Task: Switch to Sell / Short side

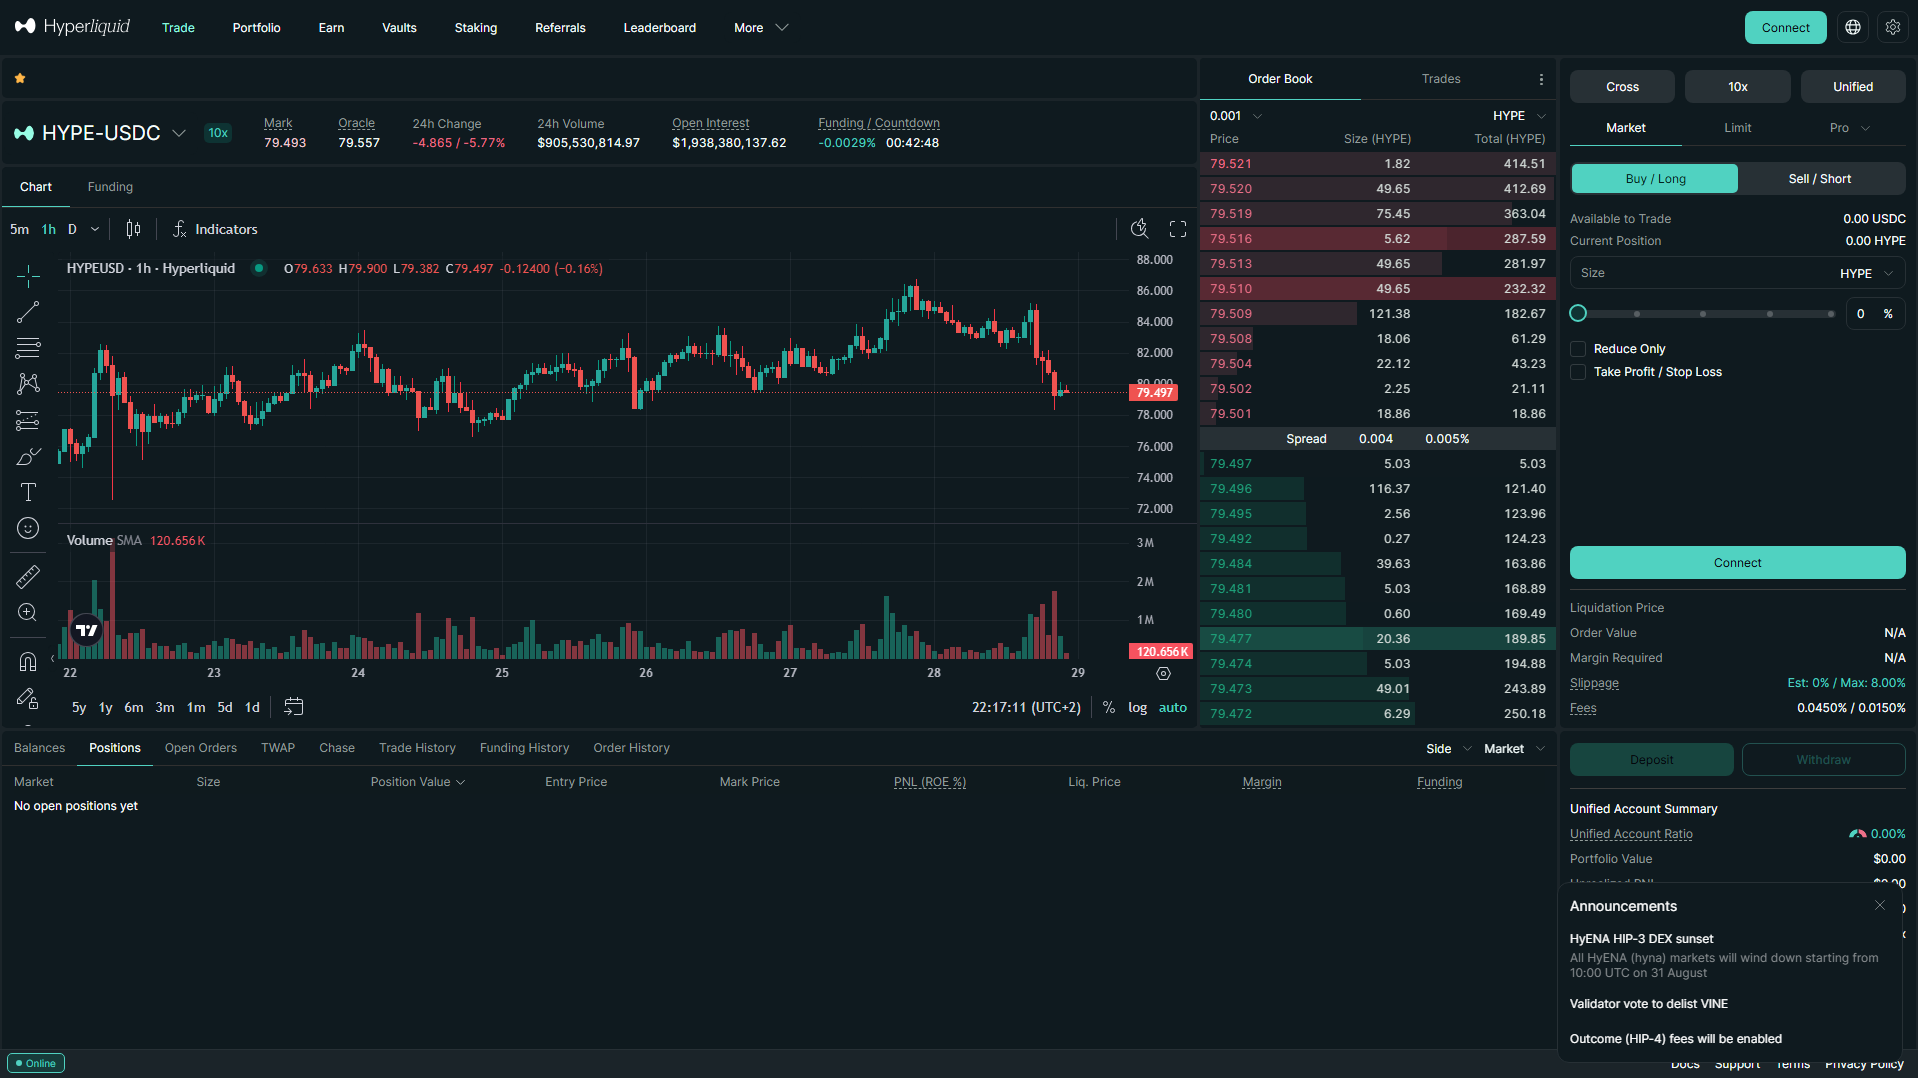Action: pyautogui.click(x=1820, y=179)
